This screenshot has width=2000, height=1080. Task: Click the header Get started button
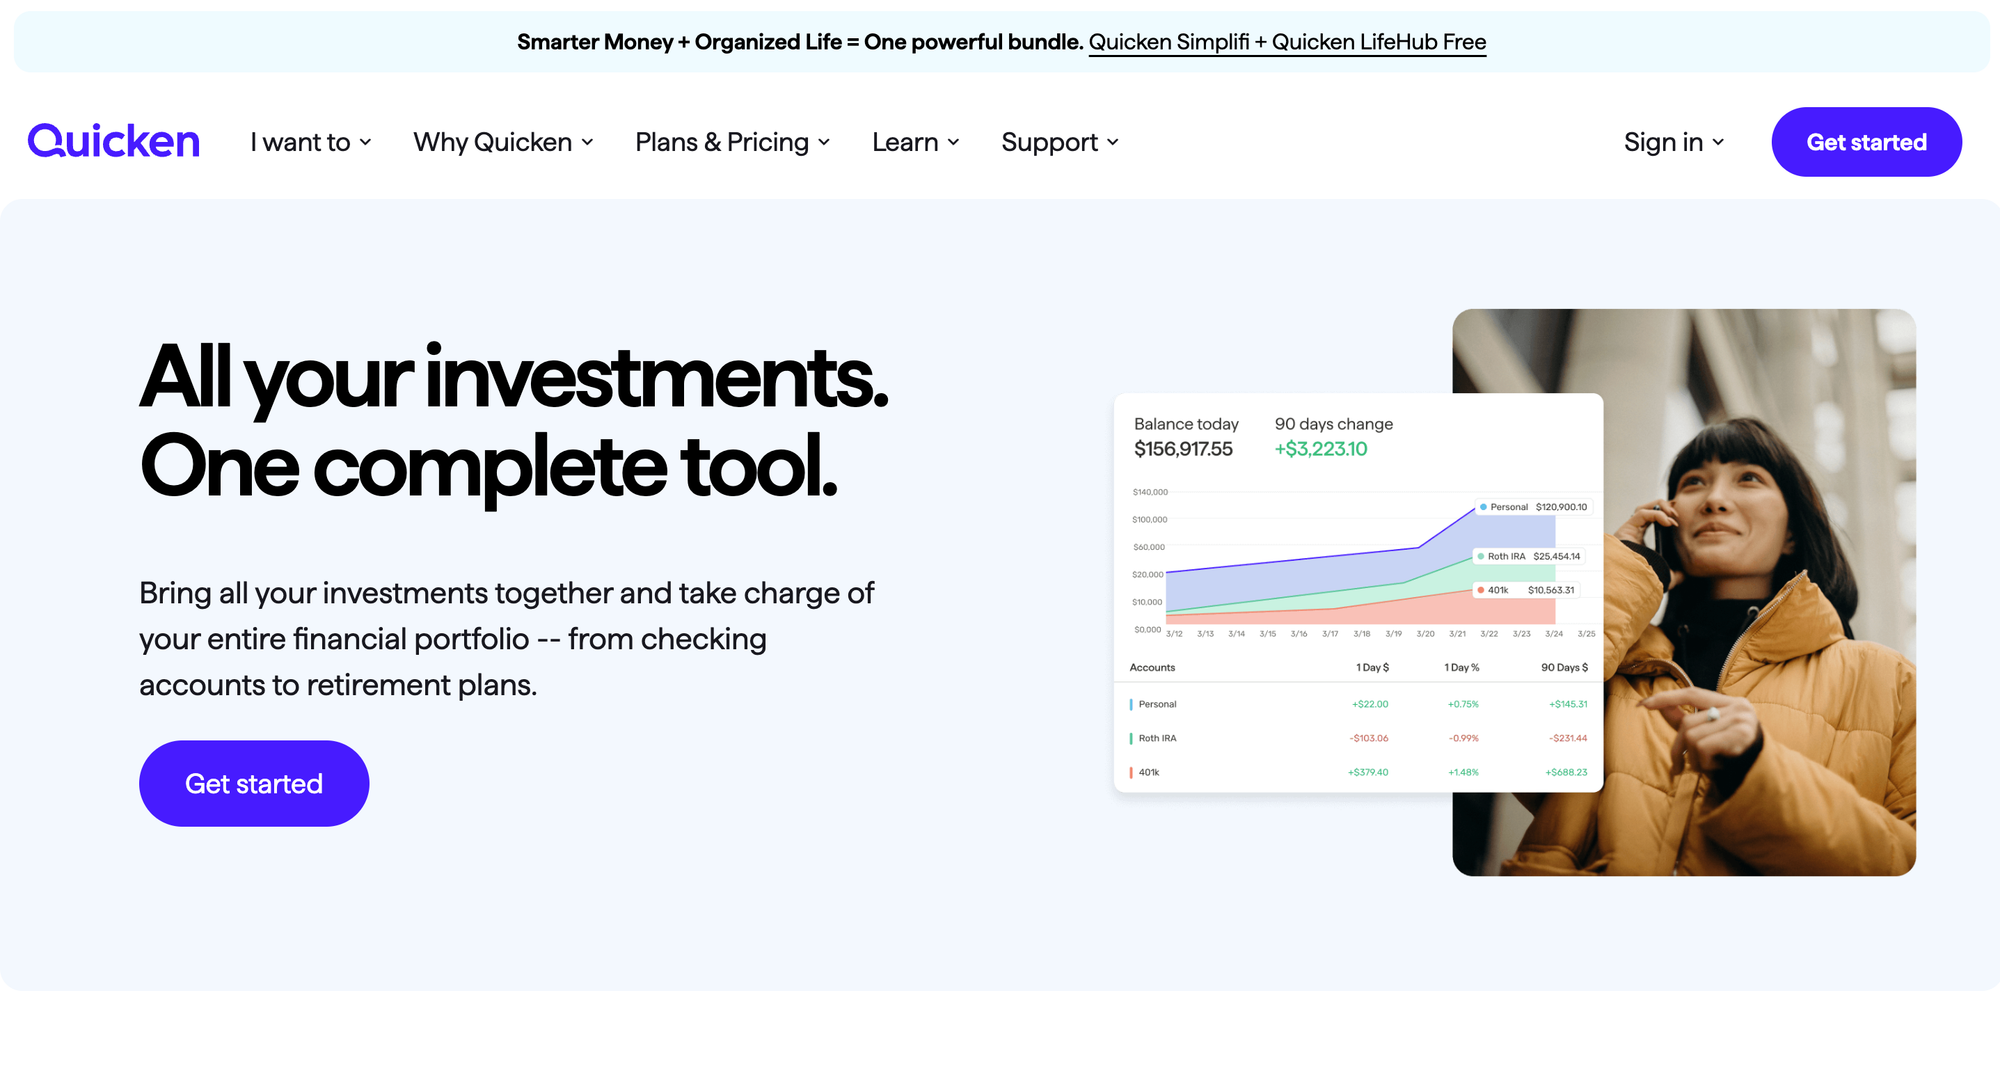1866,142
